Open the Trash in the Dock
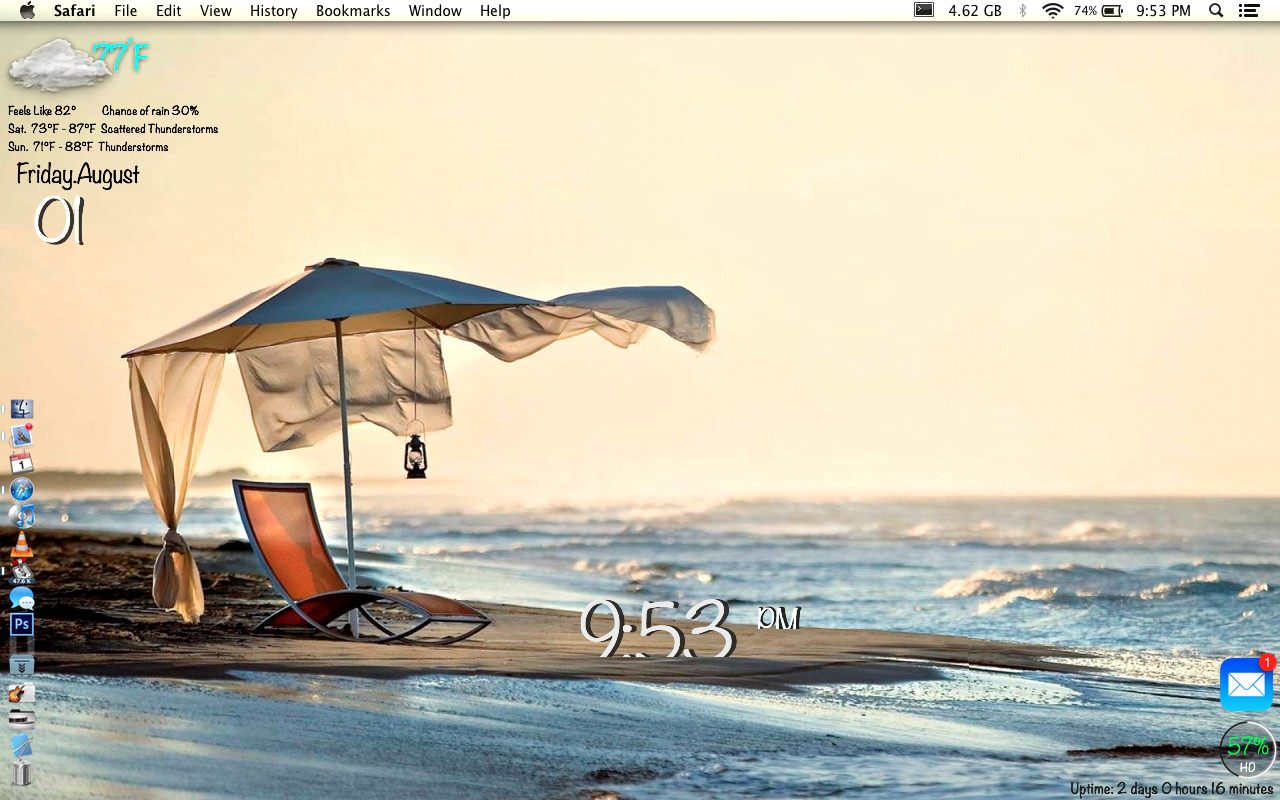The width and height of the screenshot is (1280, 800). pos(22,773)
